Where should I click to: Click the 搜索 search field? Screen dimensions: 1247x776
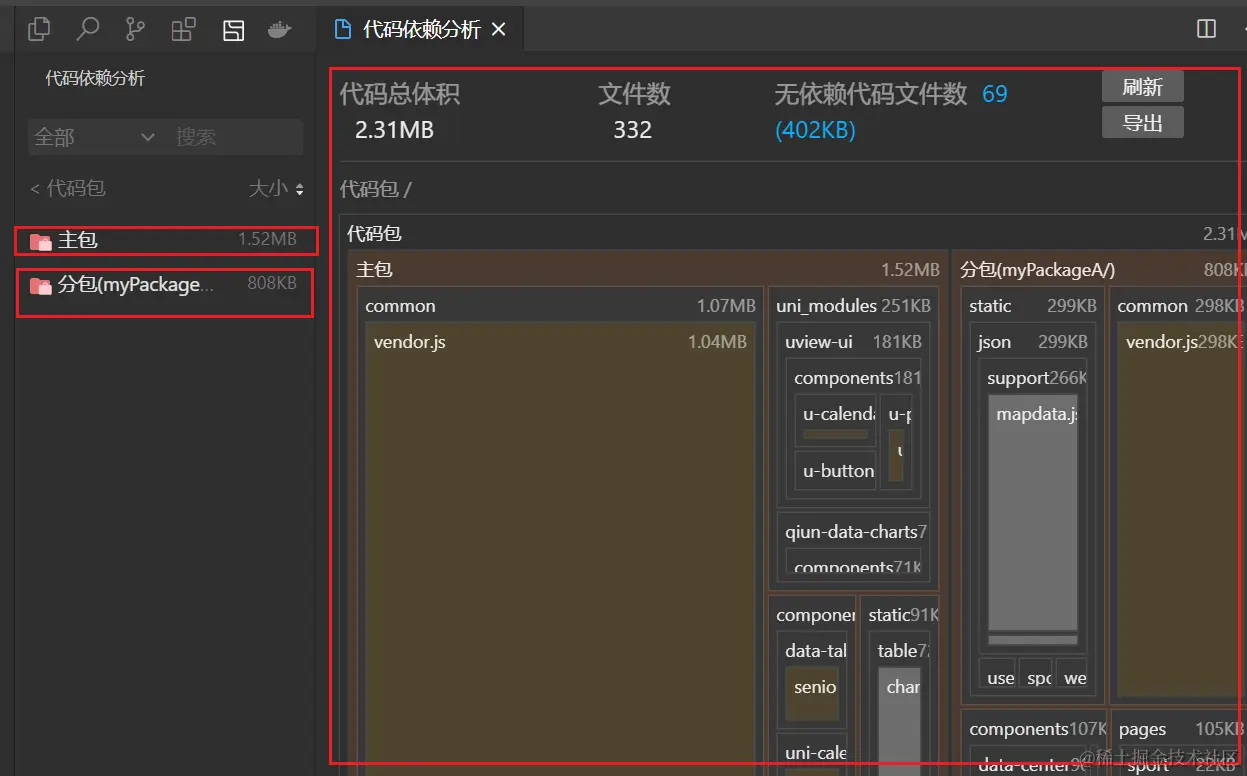pos(237,137)
